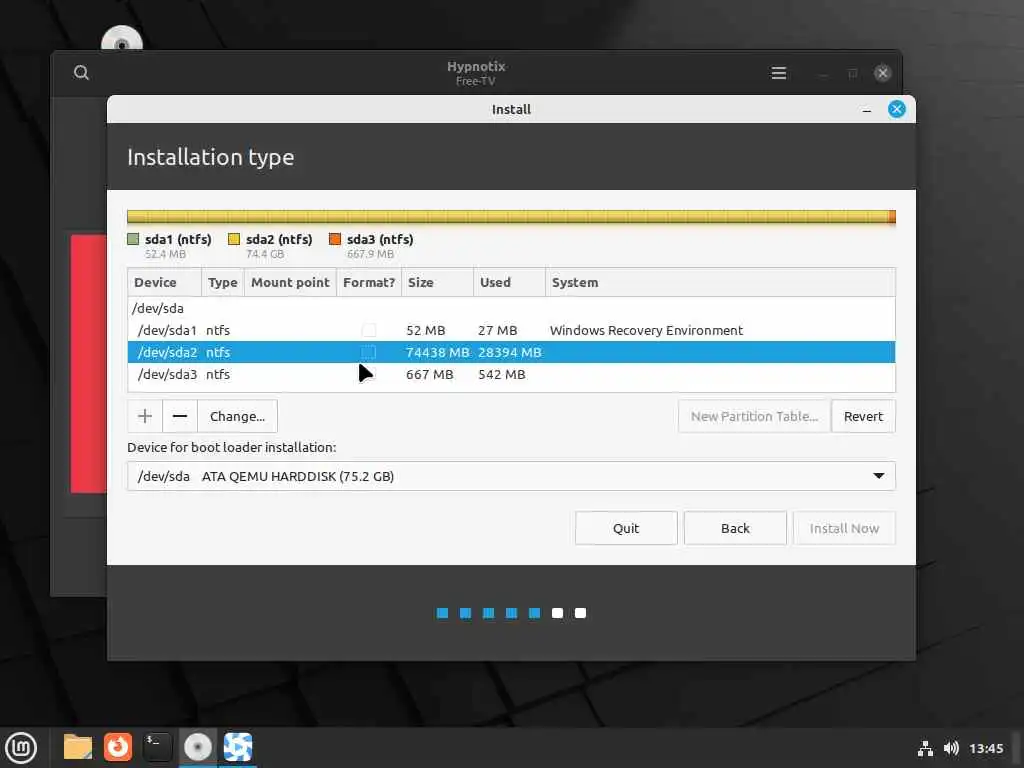Click the 542 MB used cell

coord(502,374)
